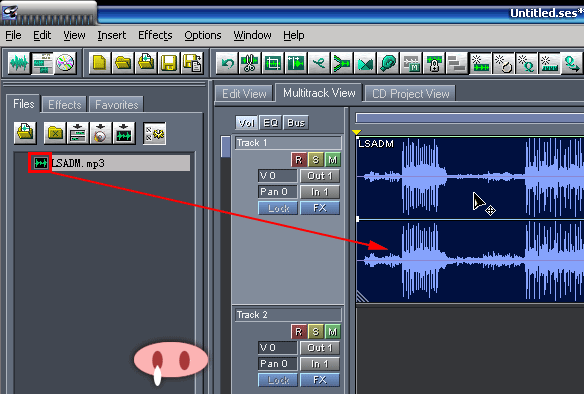
Task: Mute Track 1 with M button
Action: 333,160
